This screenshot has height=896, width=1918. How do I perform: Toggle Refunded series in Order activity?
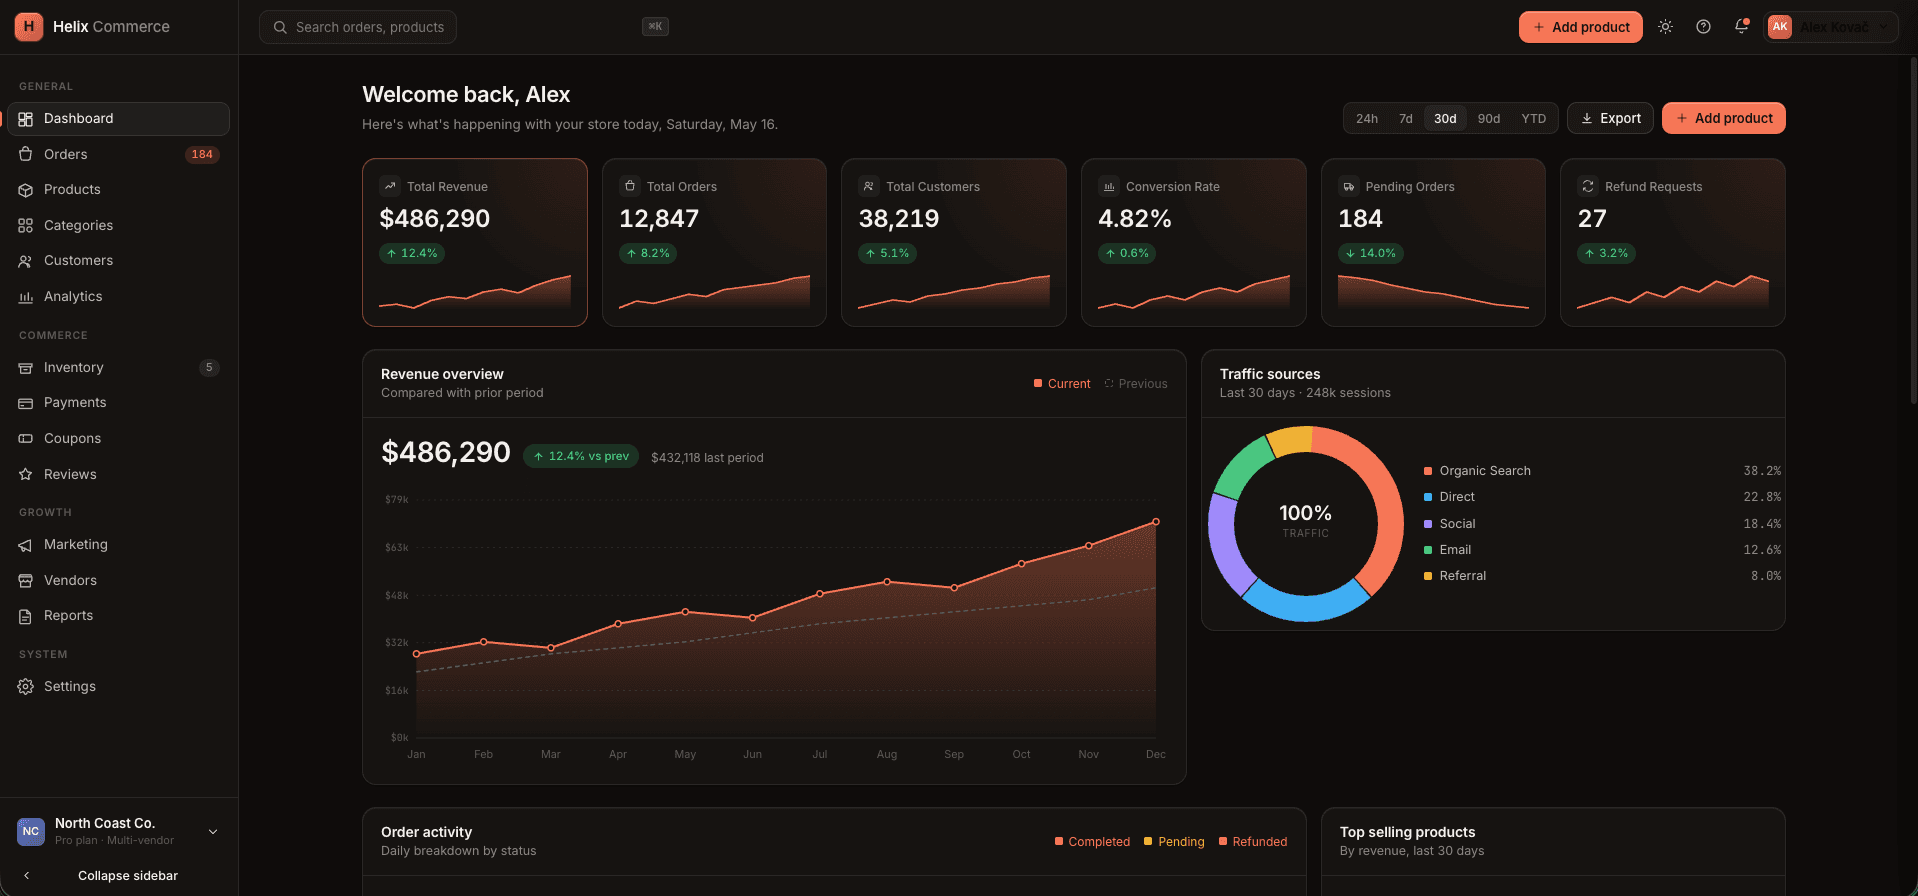click(1253, 842)
